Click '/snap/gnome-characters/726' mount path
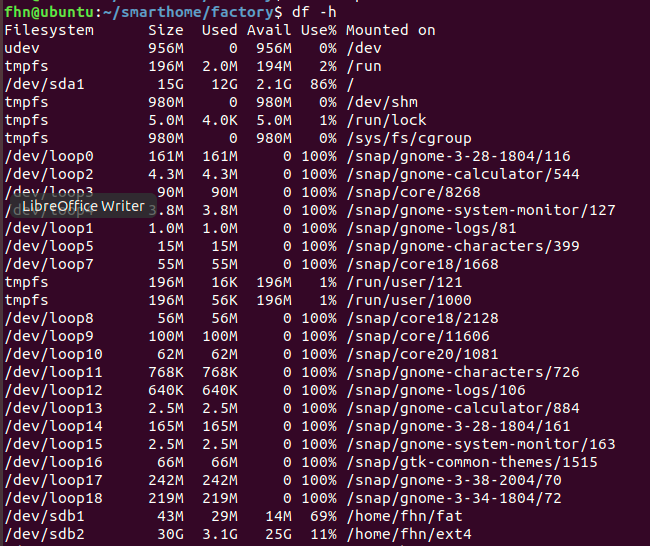This screenshot has height=546, width=650. click(x=463, y=373)
